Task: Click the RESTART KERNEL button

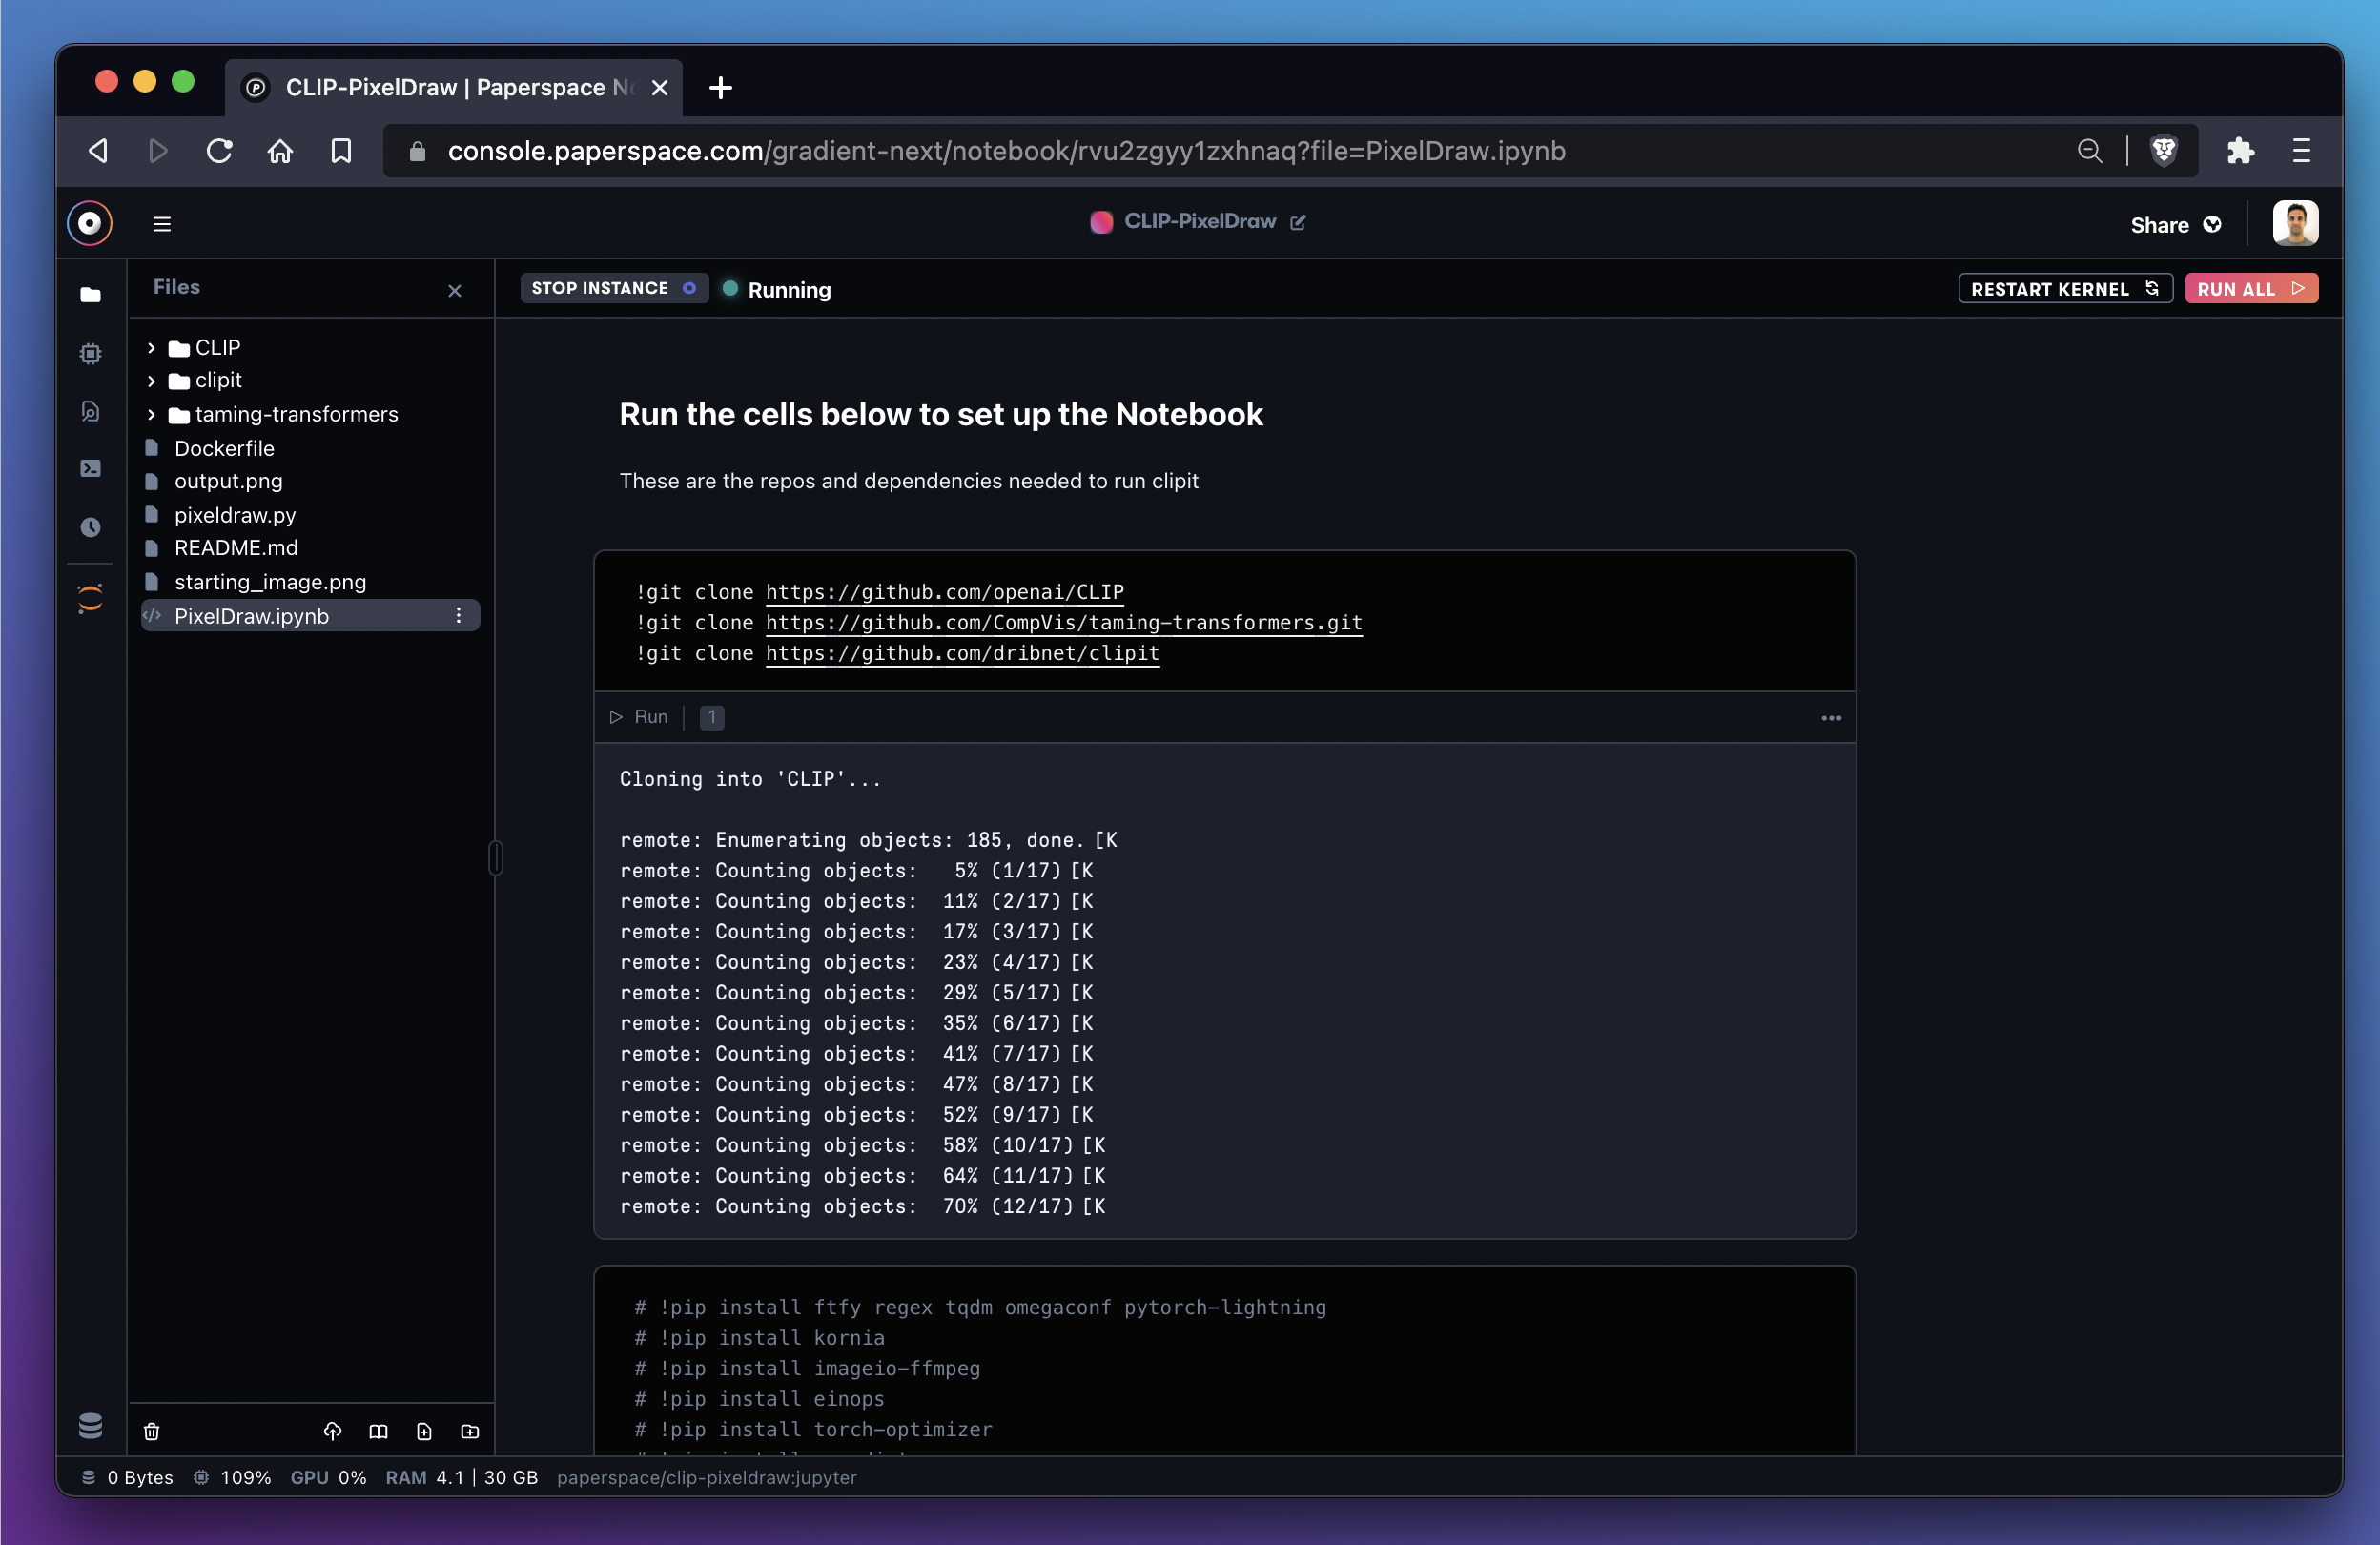Action: 2065,289
